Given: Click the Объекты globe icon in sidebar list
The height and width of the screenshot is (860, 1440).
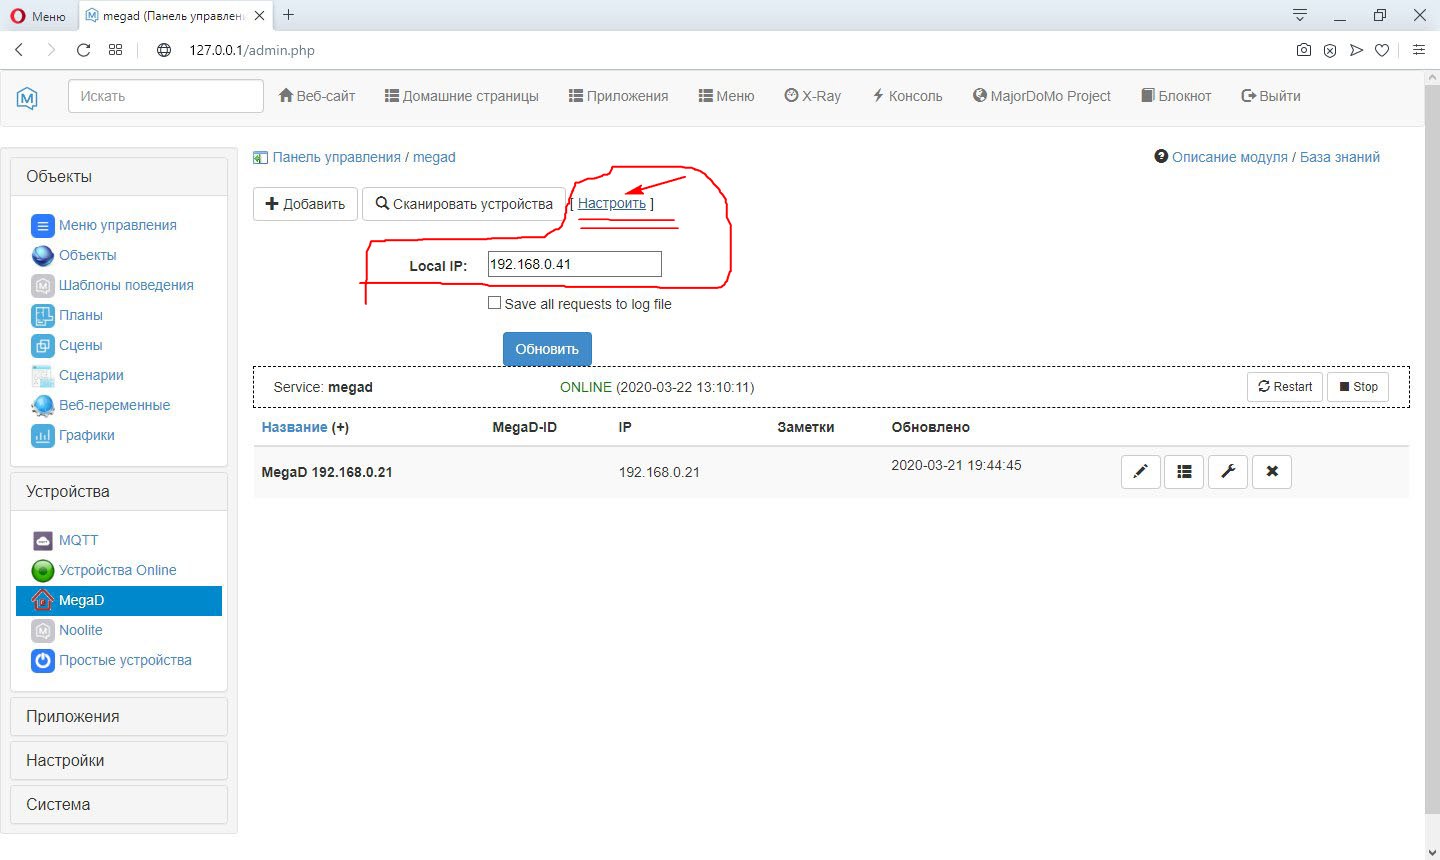Looking at the screenshot, I should 42,255.
